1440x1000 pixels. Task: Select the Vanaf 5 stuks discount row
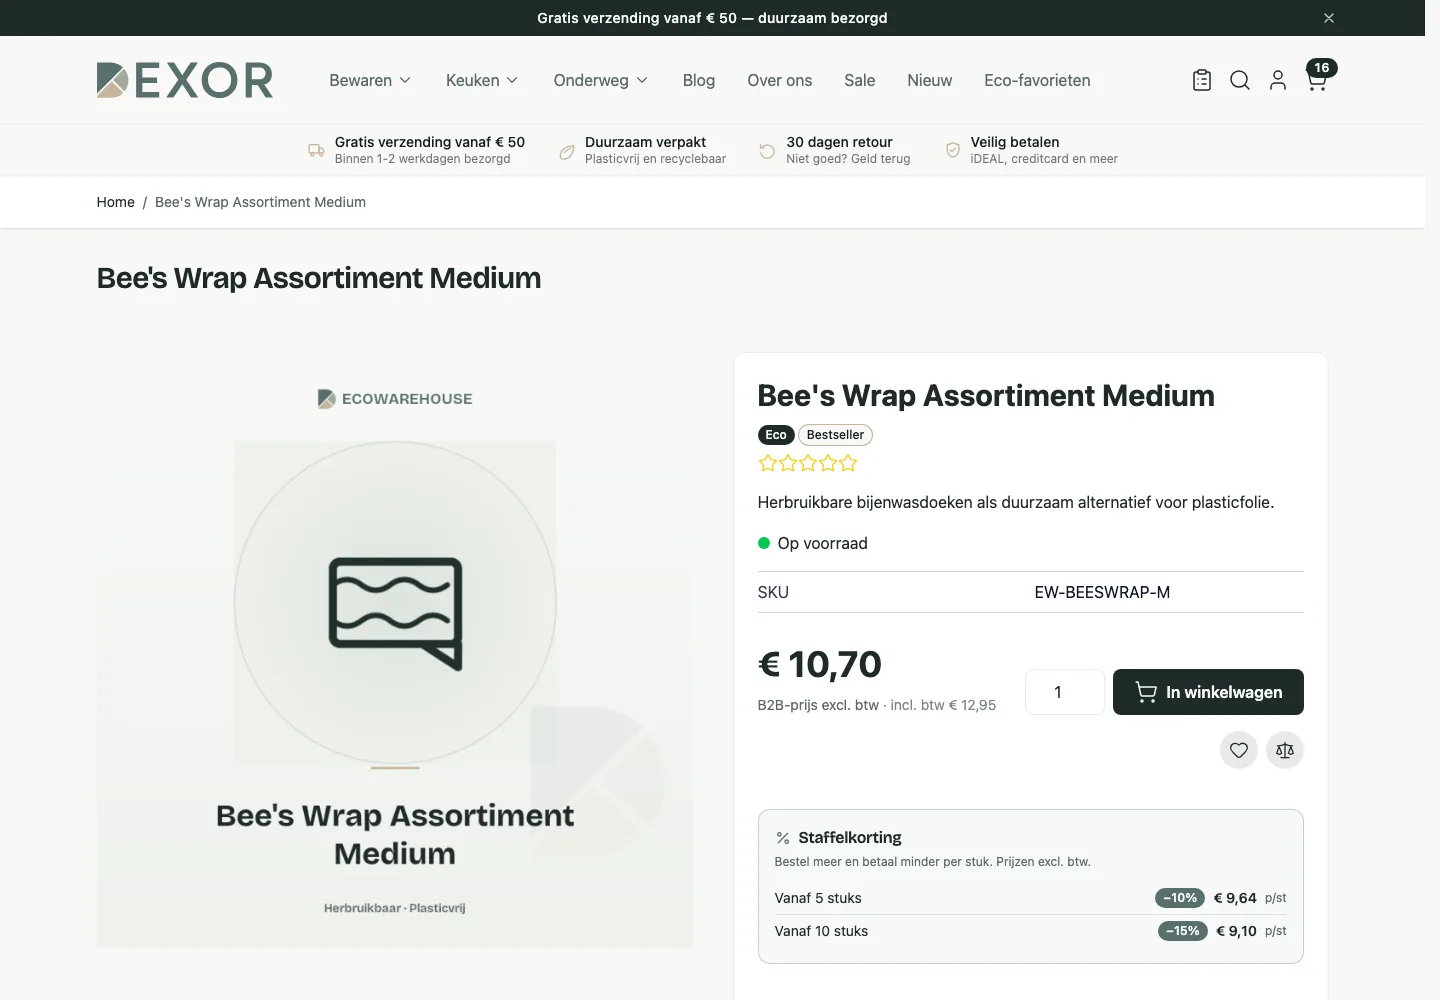1030,898
